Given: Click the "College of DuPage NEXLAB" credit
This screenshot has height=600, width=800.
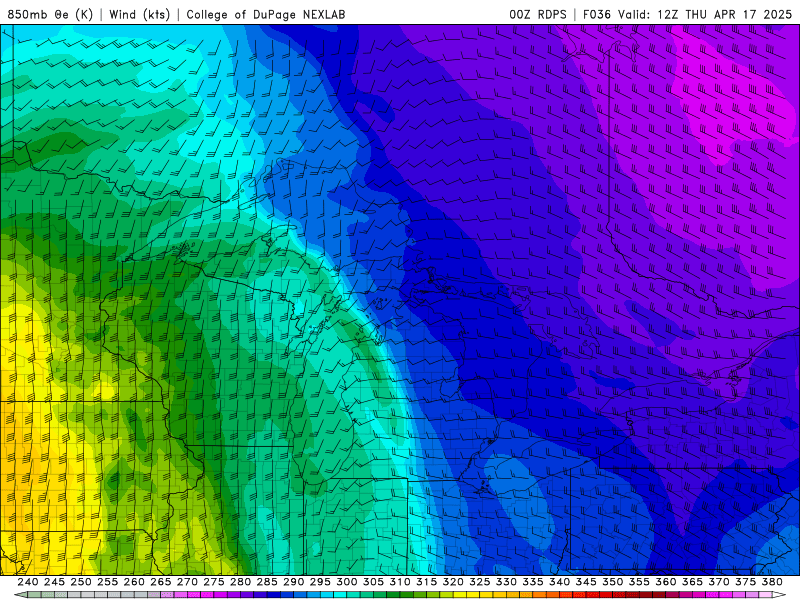Looking at the screenshot, I should [x=266, y=14].
